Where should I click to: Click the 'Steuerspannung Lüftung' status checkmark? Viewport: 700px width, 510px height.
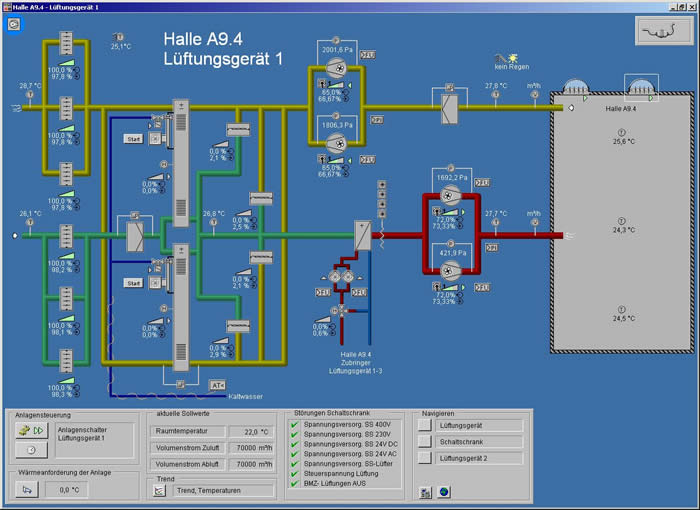click(x=293, y=473)
